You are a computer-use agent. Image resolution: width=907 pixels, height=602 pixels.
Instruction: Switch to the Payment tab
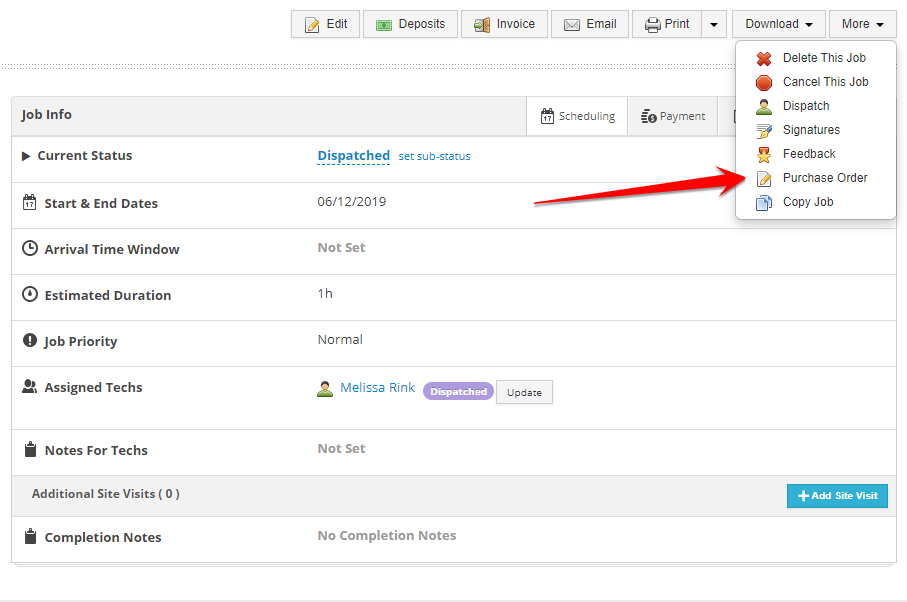coord(673,116)
